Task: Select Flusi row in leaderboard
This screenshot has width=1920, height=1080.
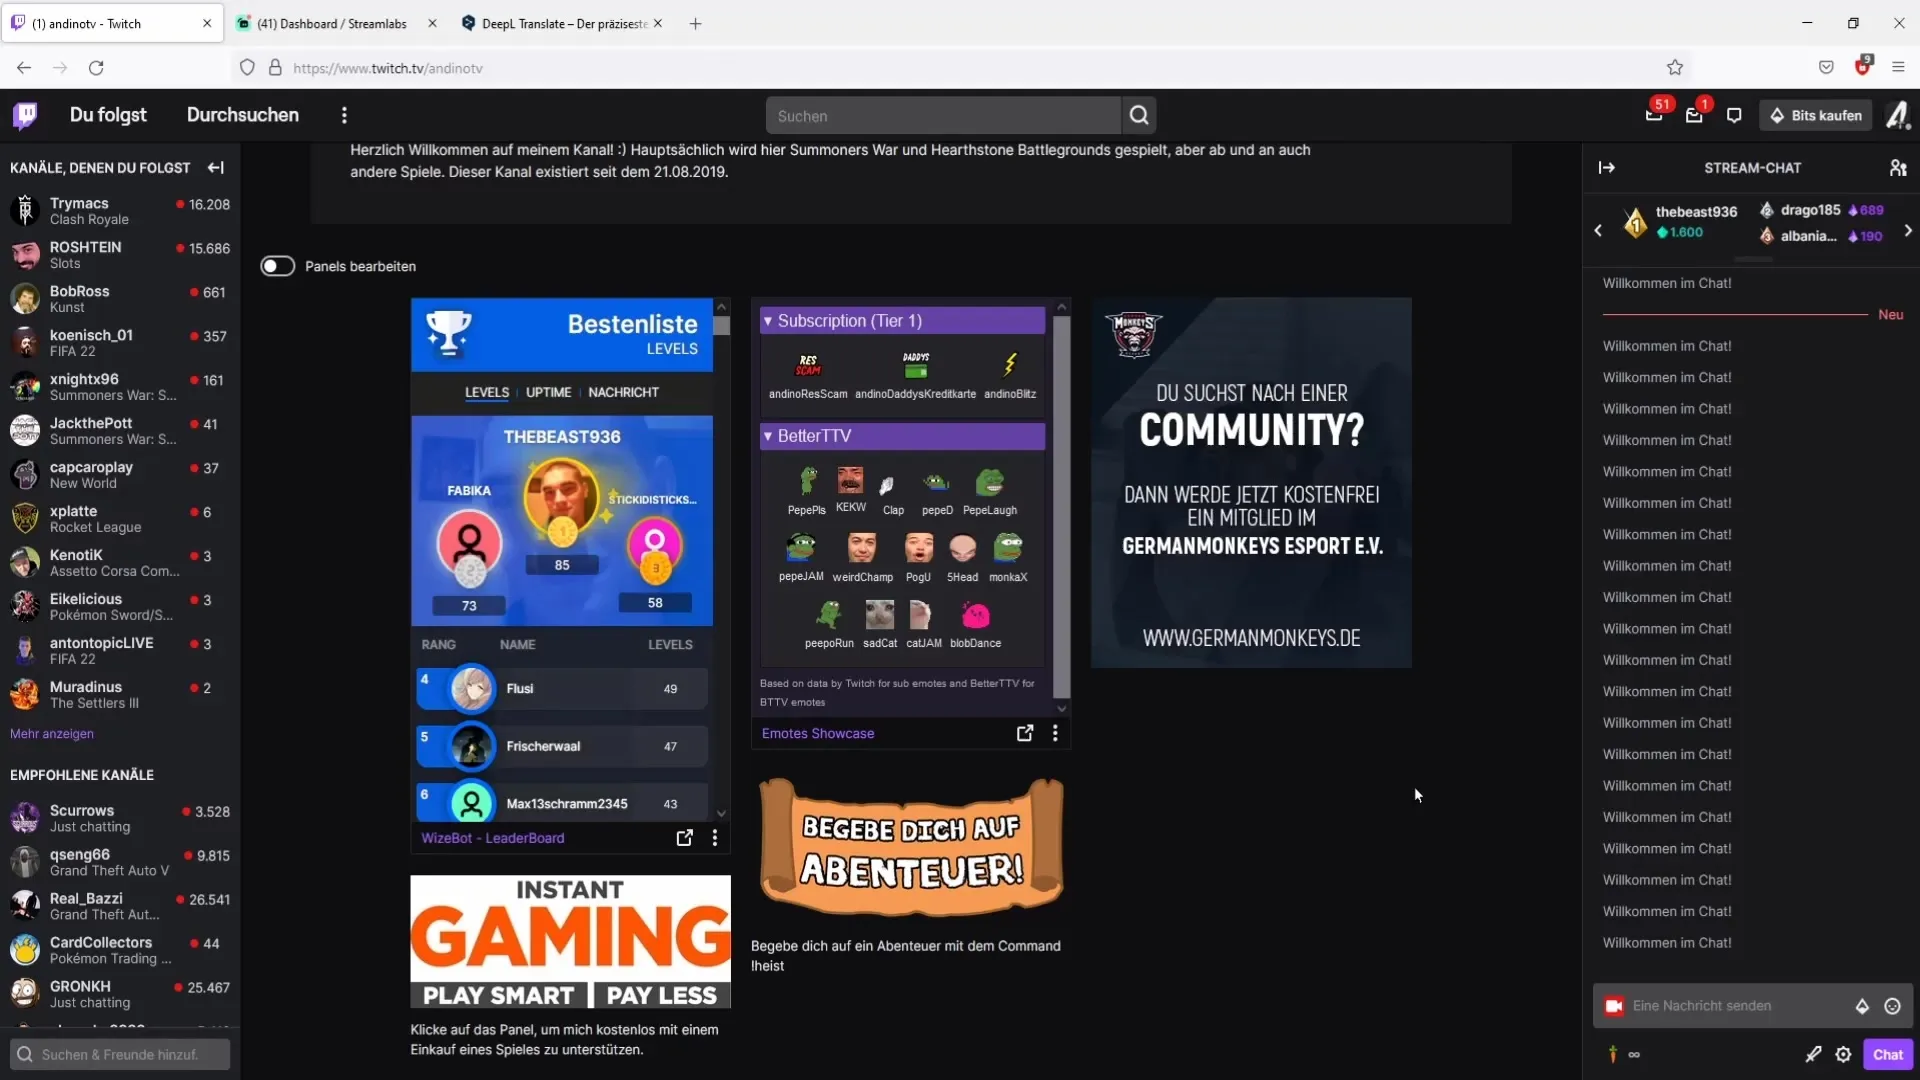Action: (562, 689)
